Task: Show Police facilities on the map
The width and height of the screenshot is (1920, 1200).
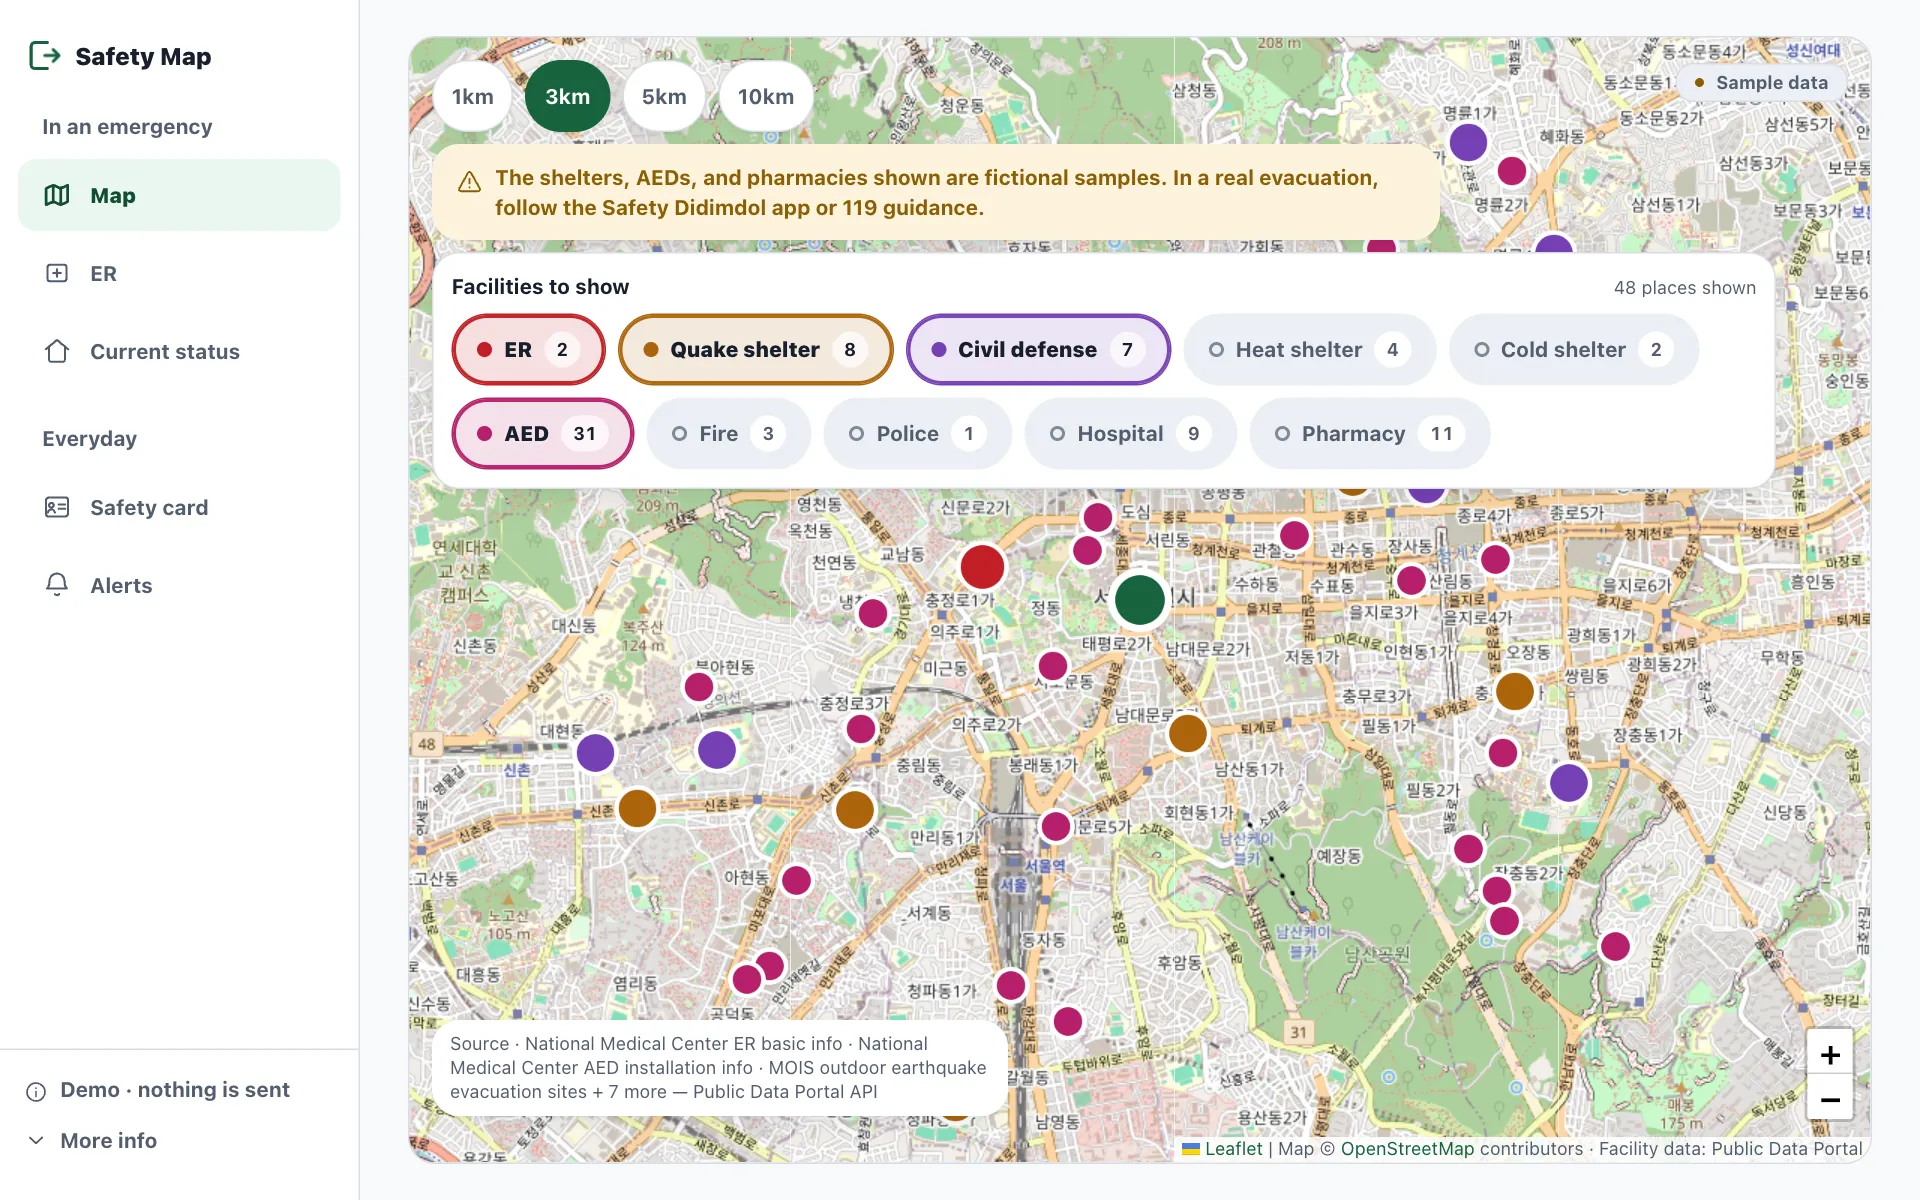Action: coord(917,433)
